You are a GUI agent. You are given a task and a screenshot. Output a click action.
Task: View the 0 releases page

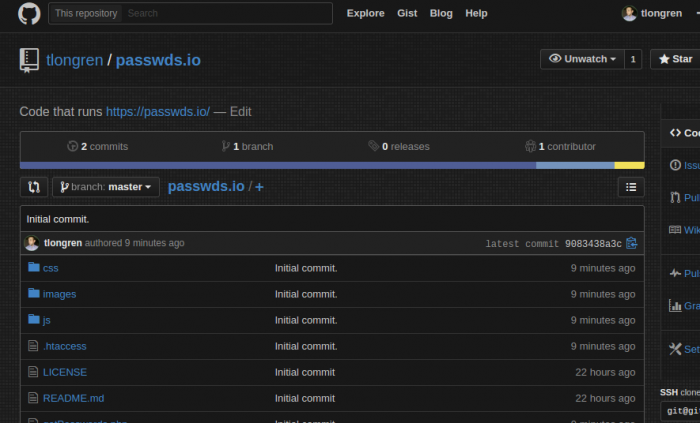pyautogui.click(x=399, y=146)
